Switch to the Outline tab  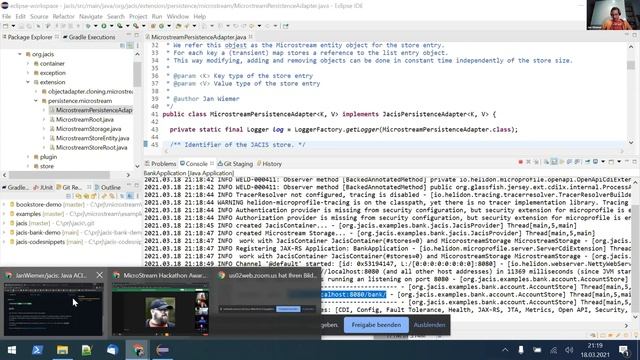click(108, 187)
